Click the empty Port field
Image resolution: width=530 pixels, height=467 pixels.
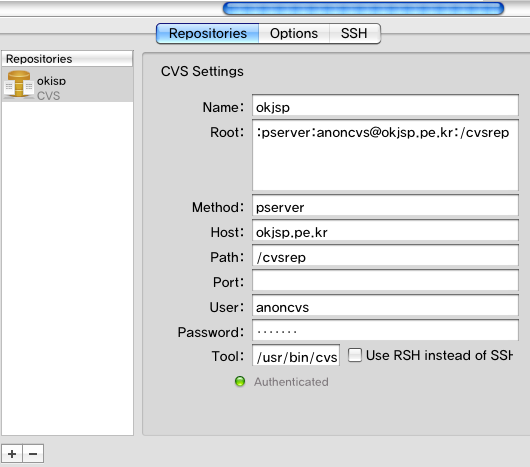pos(385,280)
